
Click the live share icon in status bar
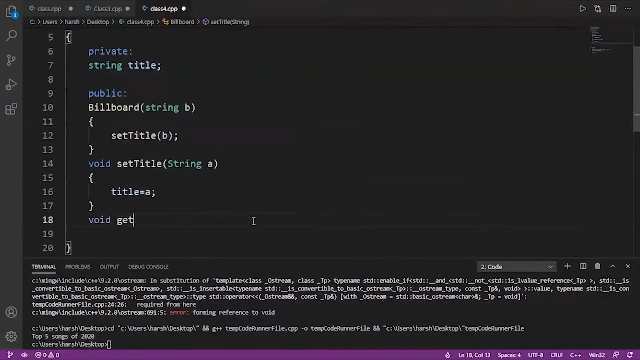click(24, 355)
